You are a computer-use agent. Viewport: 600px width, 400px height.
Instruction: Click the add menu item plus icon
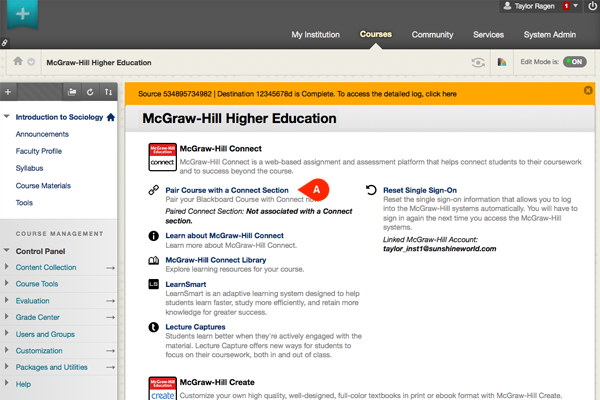click(x=8, y=92)
